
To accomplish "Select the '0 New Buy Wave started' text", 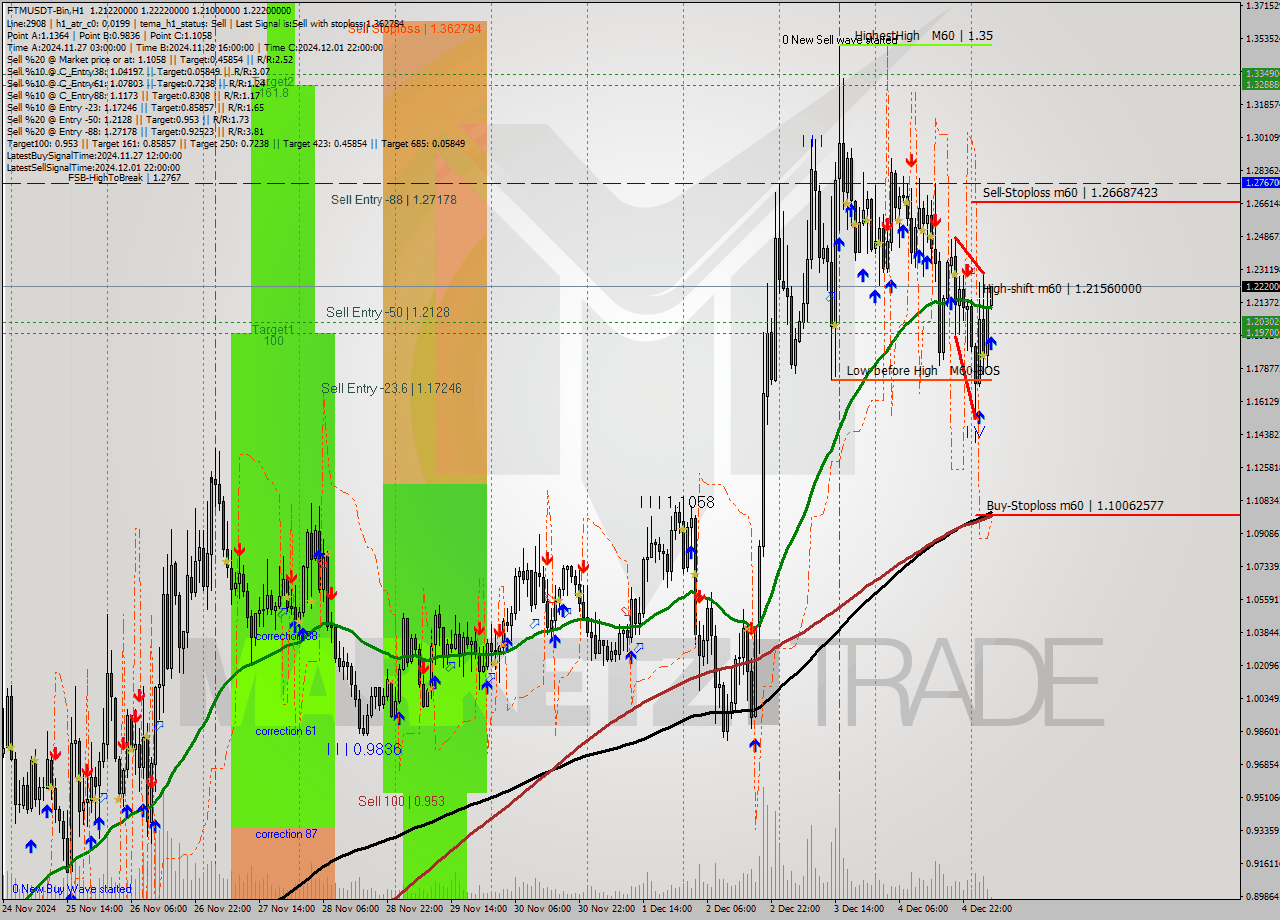I will pos(71,889).
